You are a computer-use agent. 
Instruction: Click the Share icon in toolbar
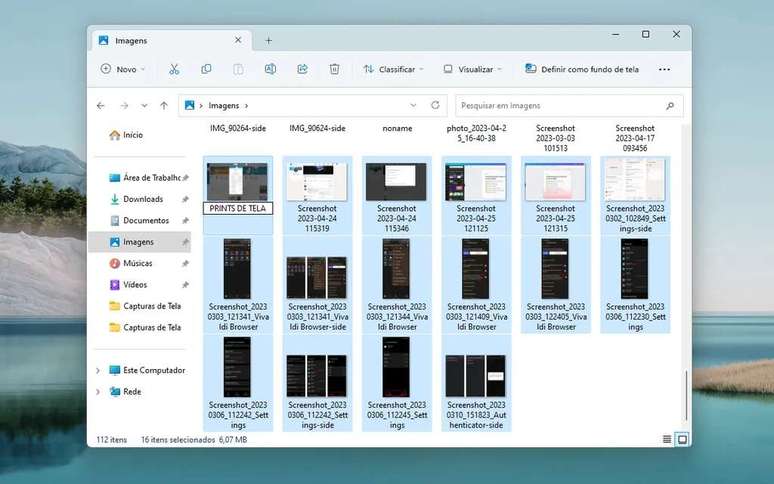tap(303, 69)
